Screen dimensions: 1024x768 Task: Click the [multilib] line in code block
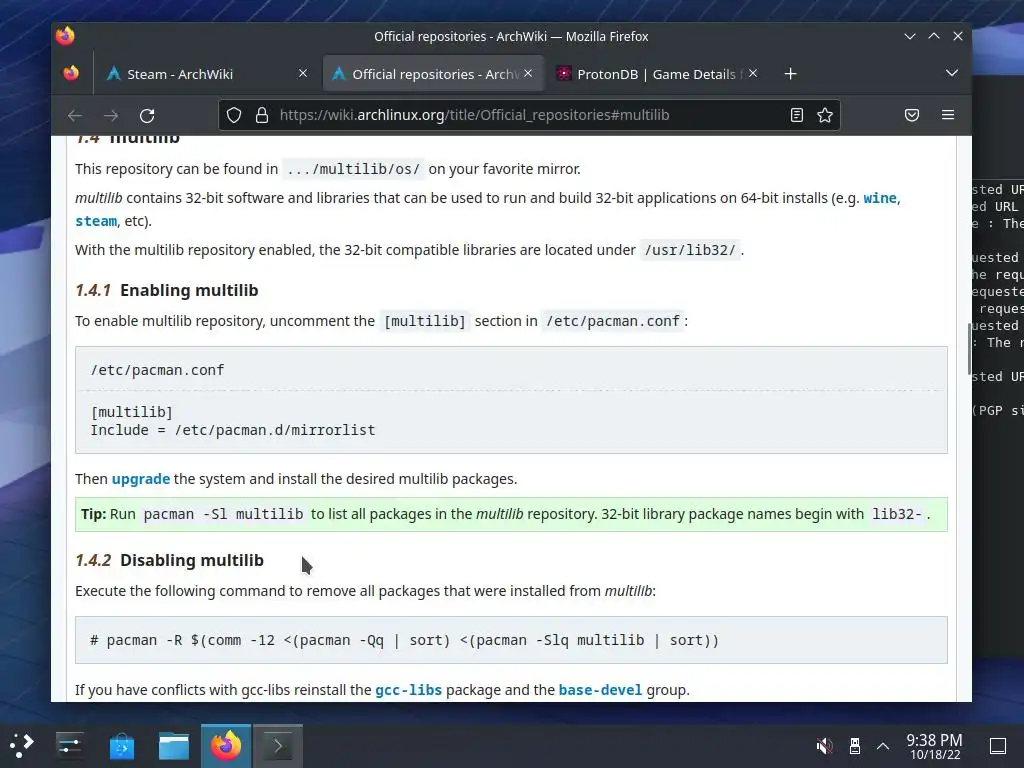131,412
